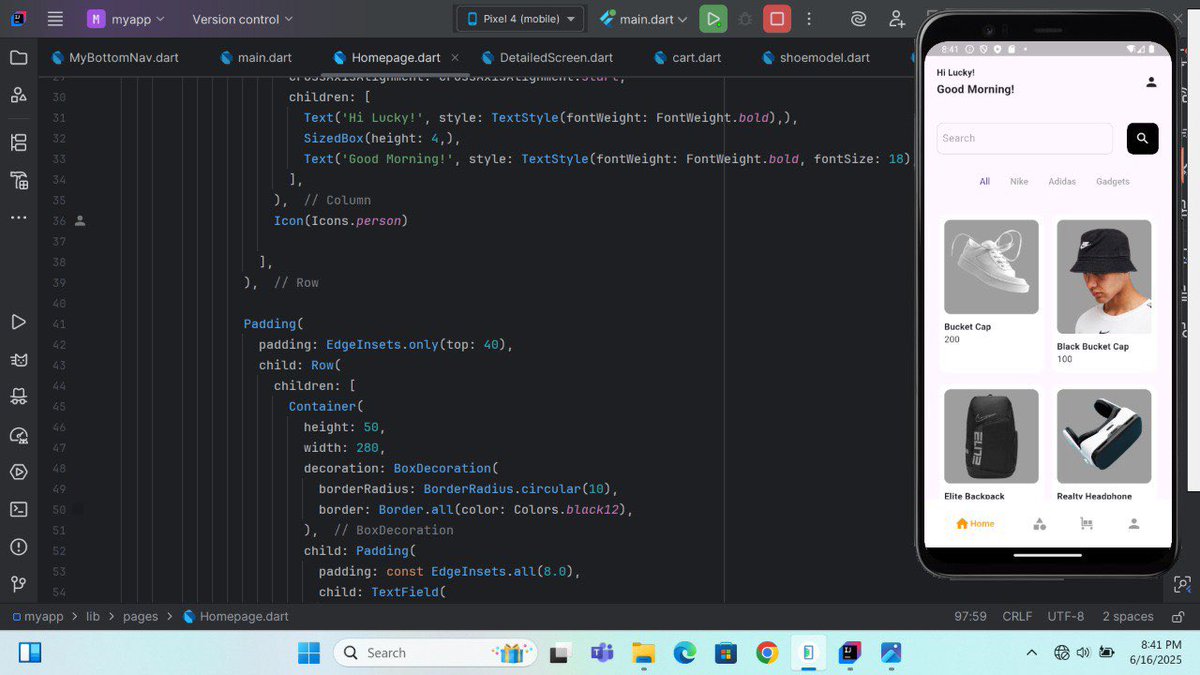
Task: Open the Pixel 4 (mobile) device selector
Action: click(520, 19)
